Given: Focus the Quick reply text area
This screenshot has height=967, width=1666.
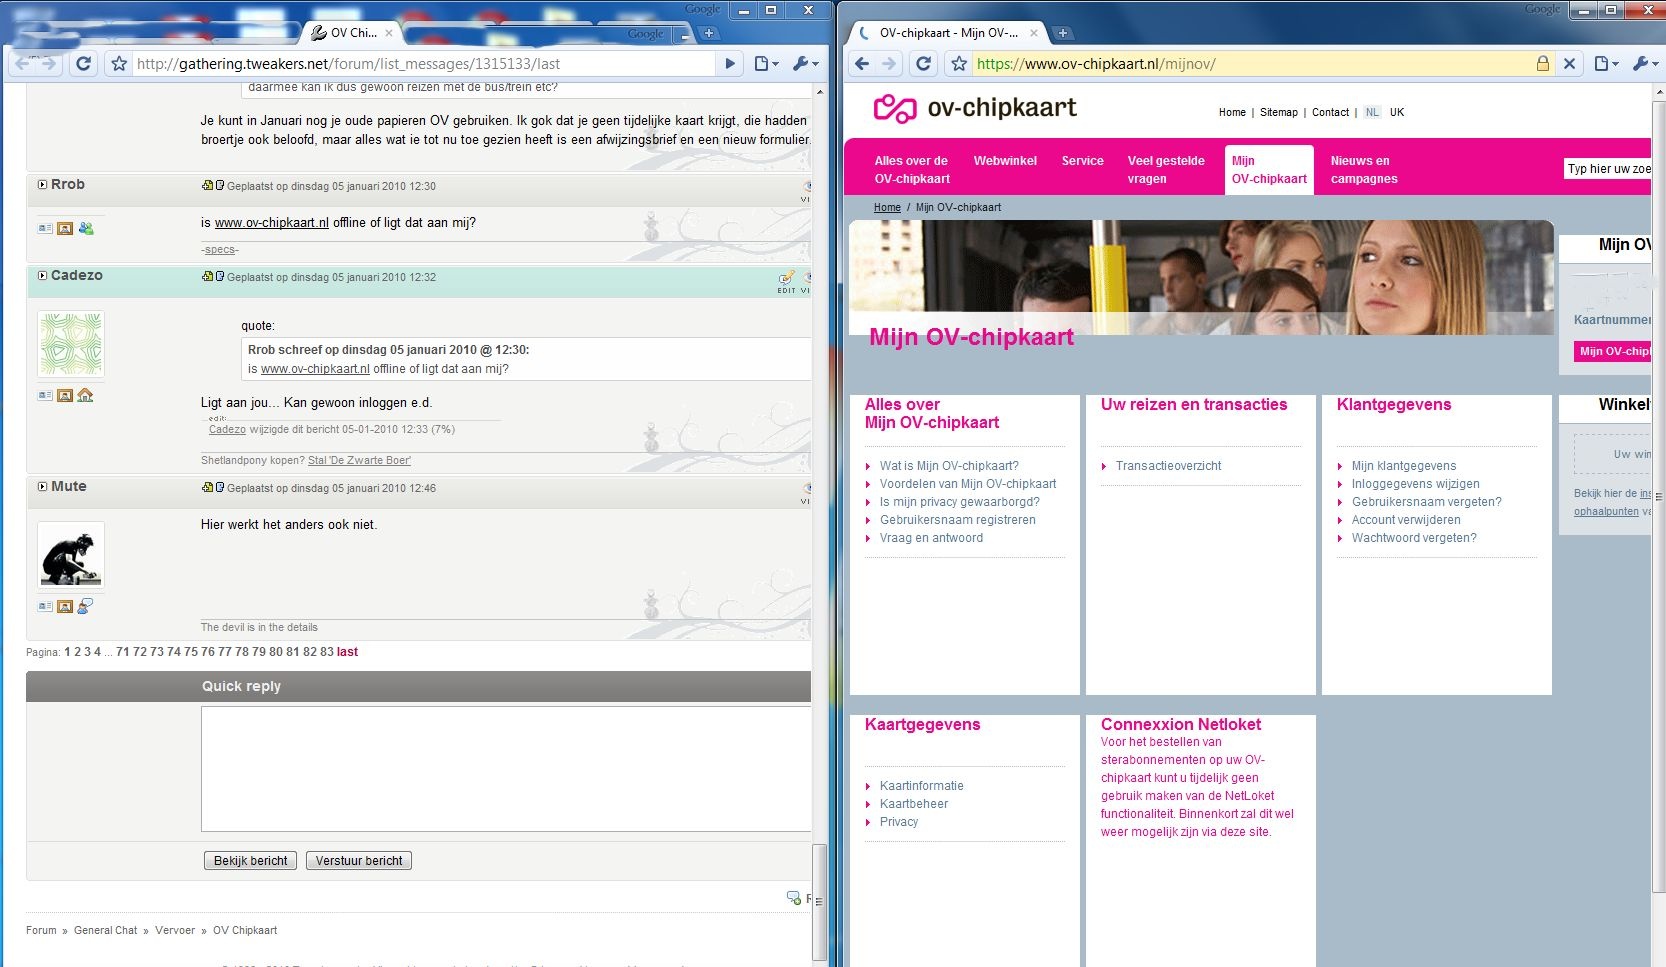Looking at the screenshot, I should (x=506, y=769).
